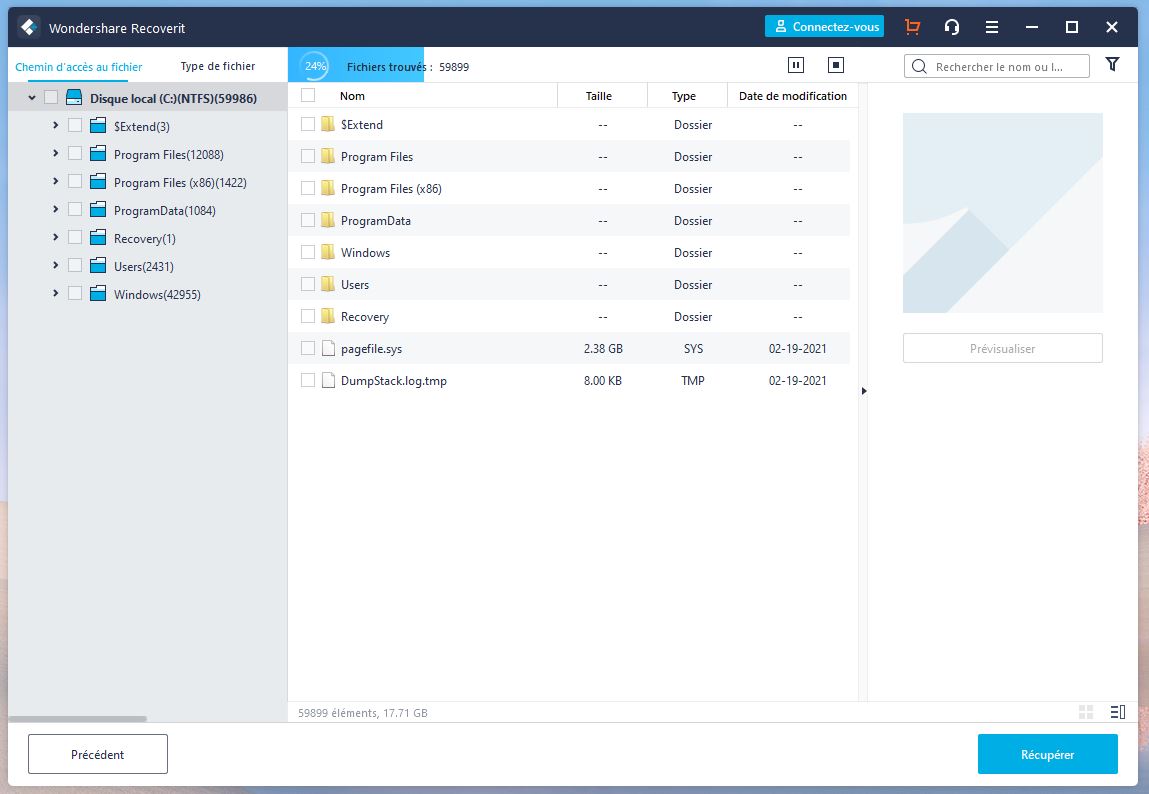Pause the scan with the pause icon

pos(796,66)
